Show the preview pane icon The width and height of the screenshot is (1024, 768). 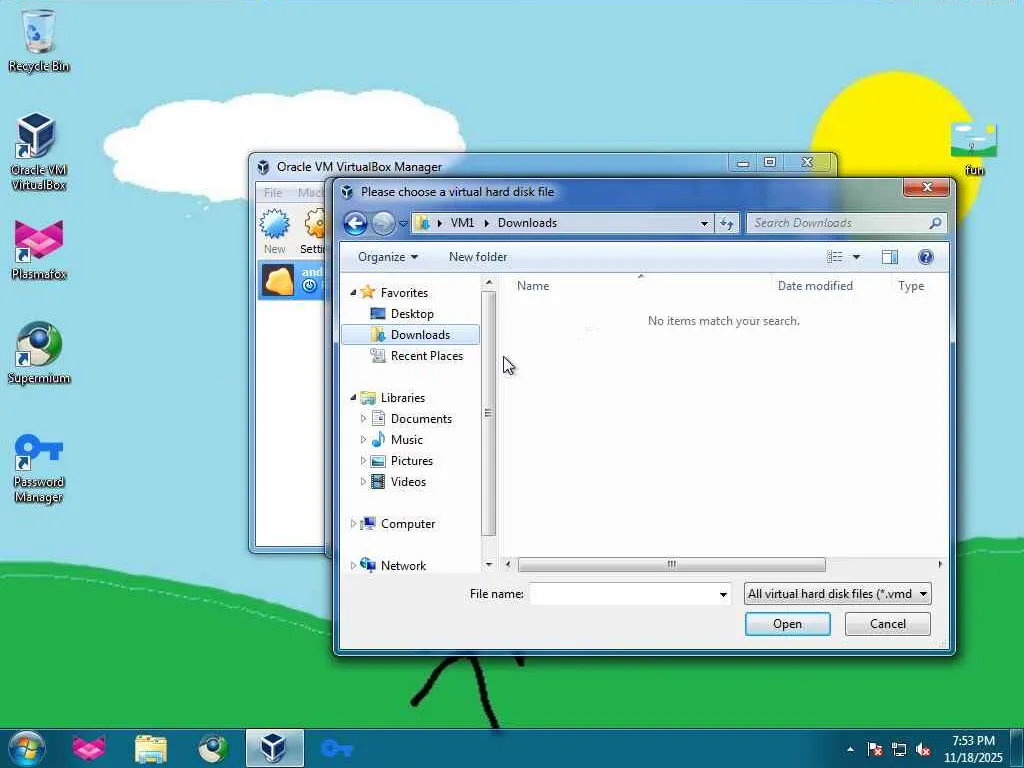pyautogui.click(x=889, y=257)
